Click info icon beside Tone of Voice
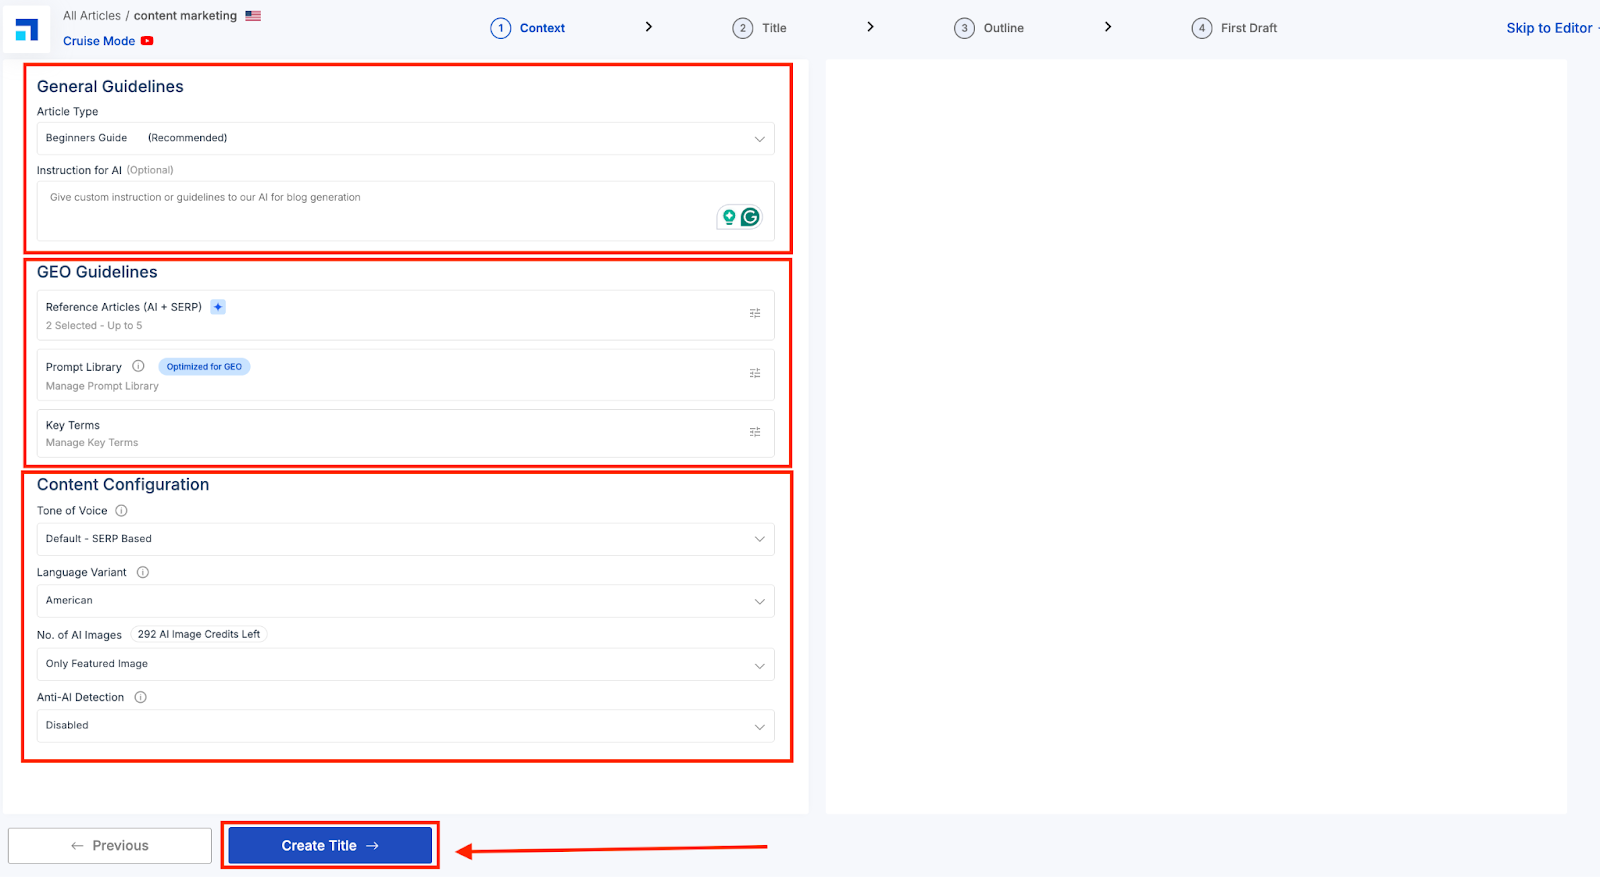 (121, 510)
